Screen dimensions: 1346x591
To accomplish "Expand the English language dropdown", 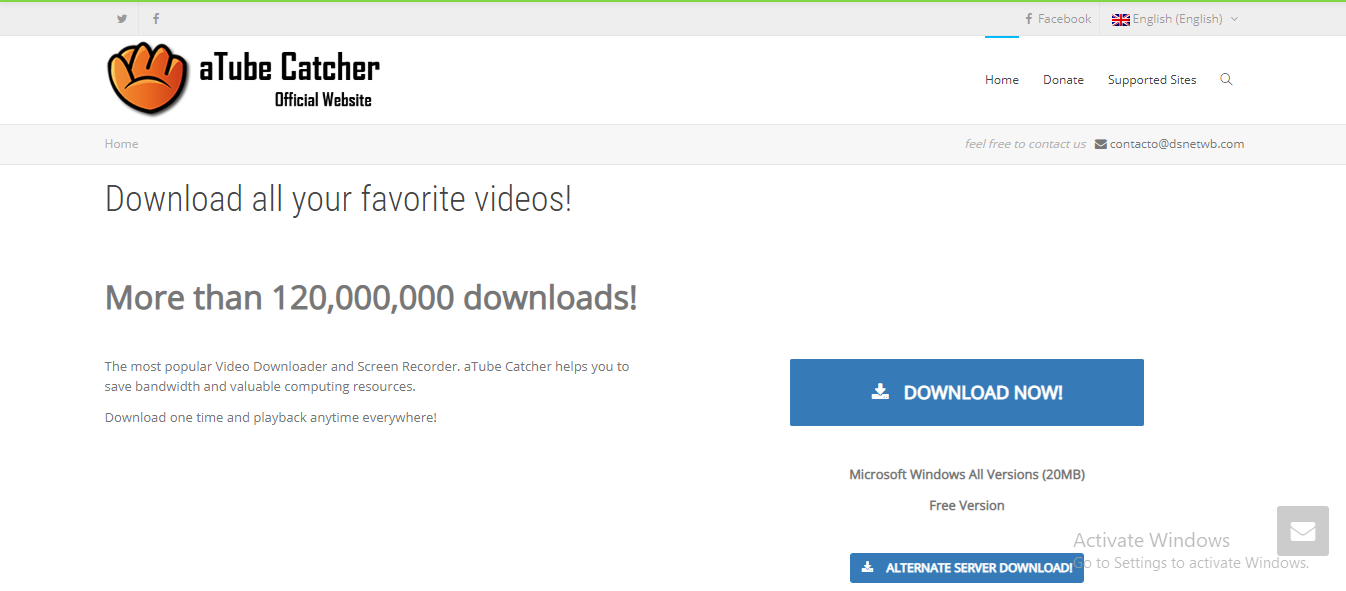I will (1175, 19).
